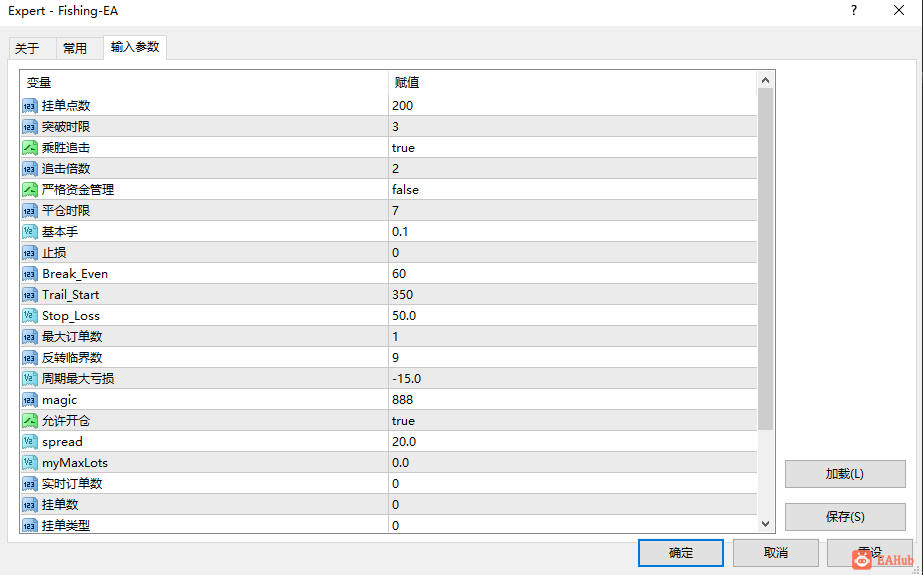Select the integer icon next to magic
Image resolution: width=923 pixels, height=575 pixels.
[x=29, y=400]
